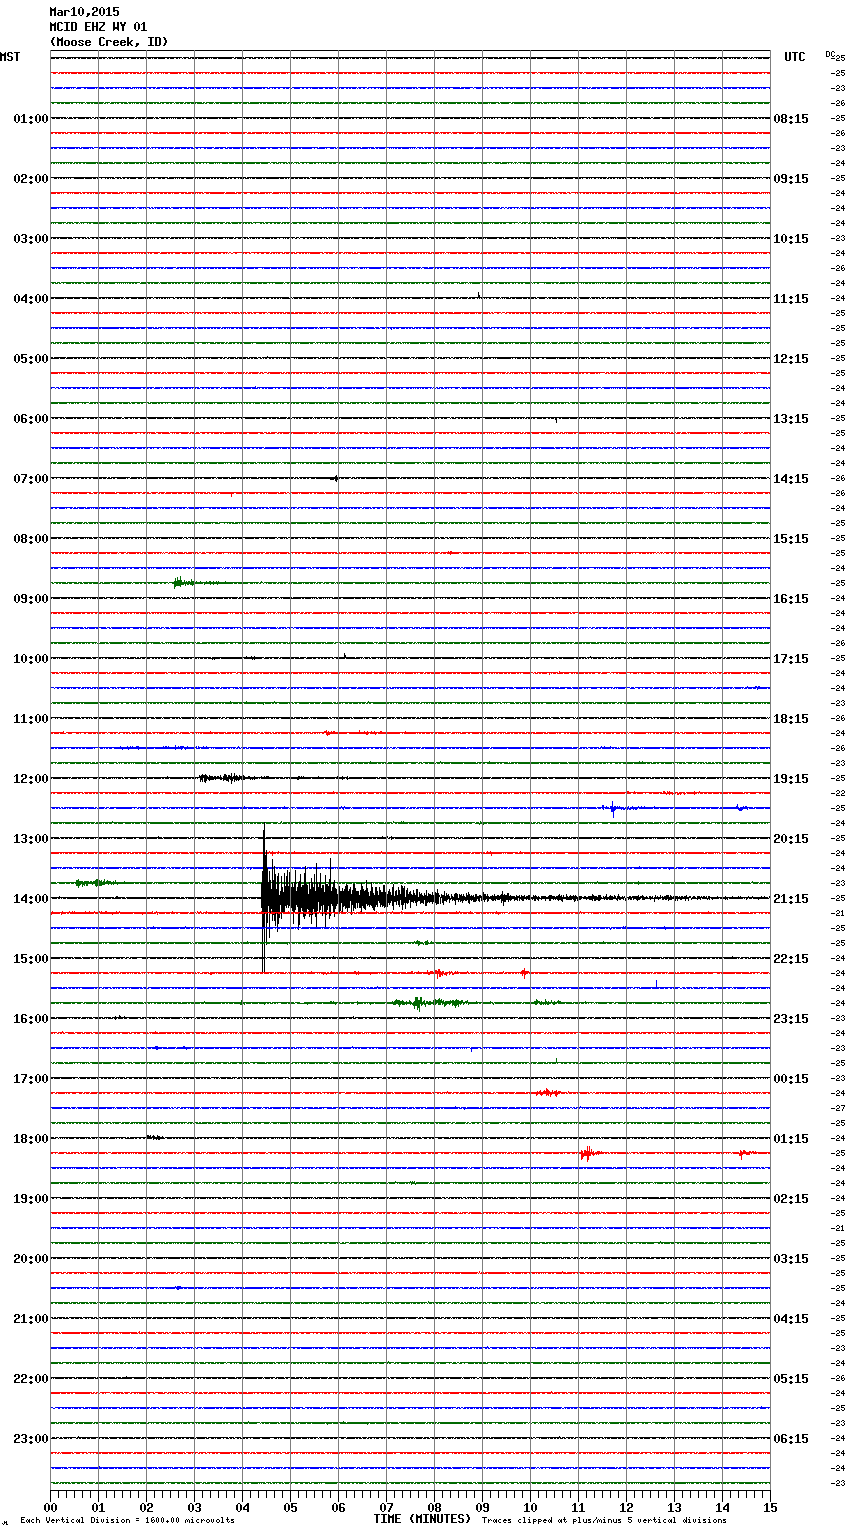The width and height of the screenshot is (850, 1534).
Task: Click the 13:15 UTC row label
Action: click(791, 419)
